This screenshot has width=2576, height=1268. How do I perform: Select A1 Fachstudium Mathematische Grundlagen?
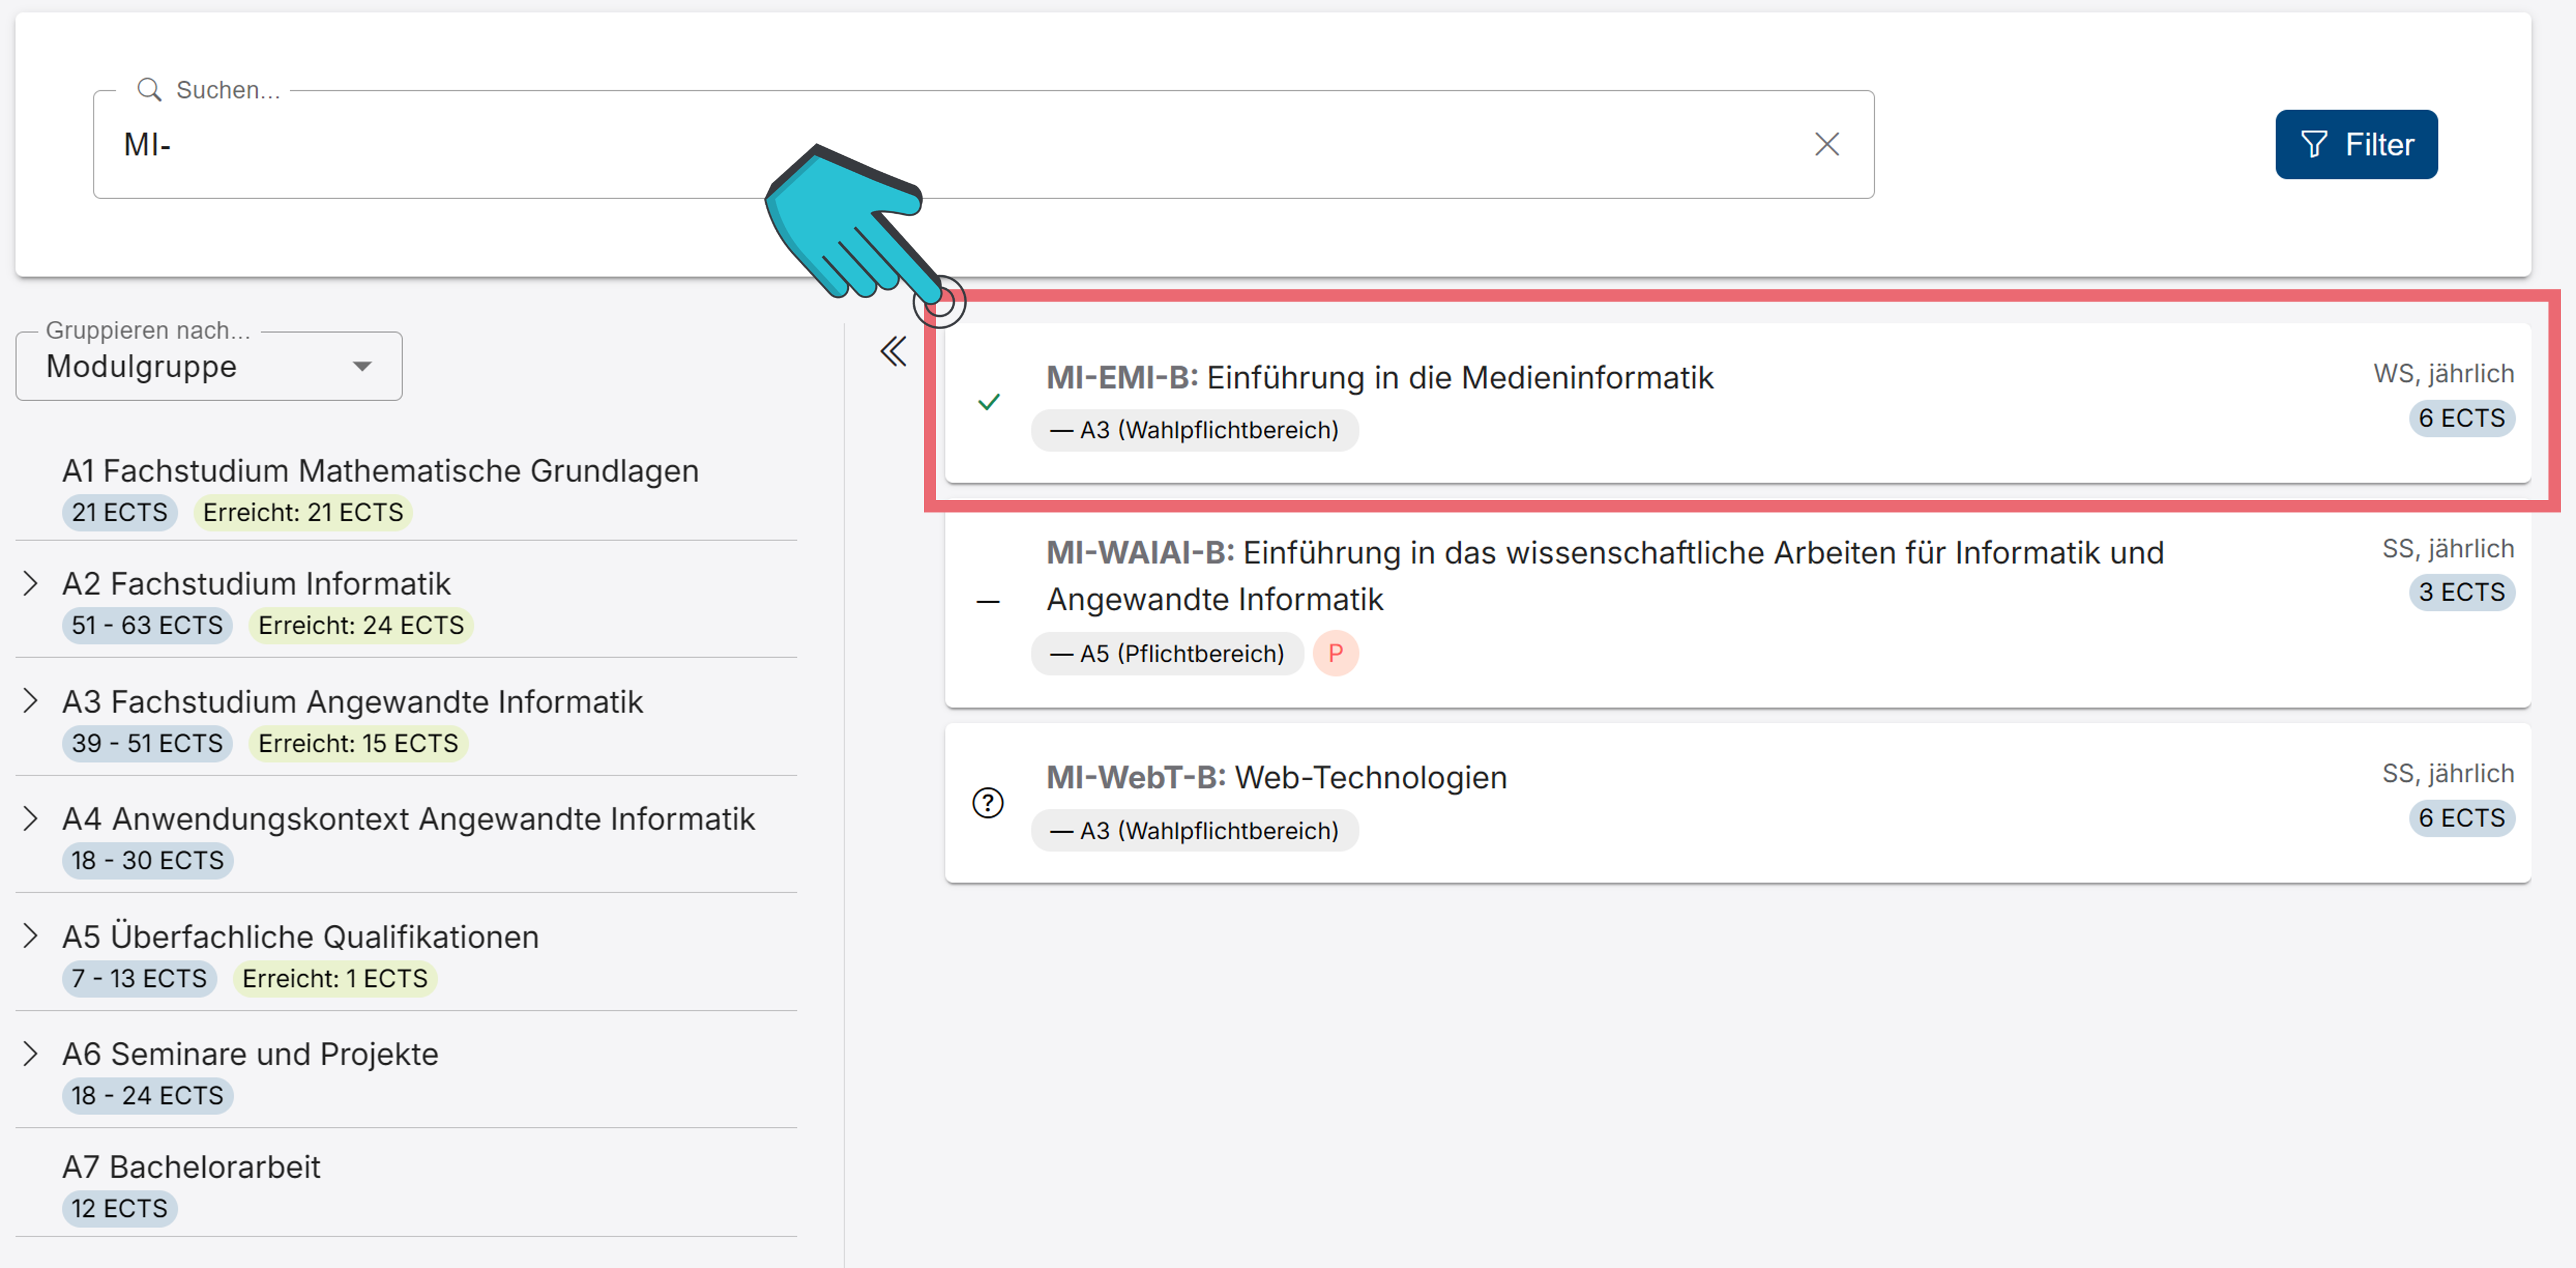point(380,470)
